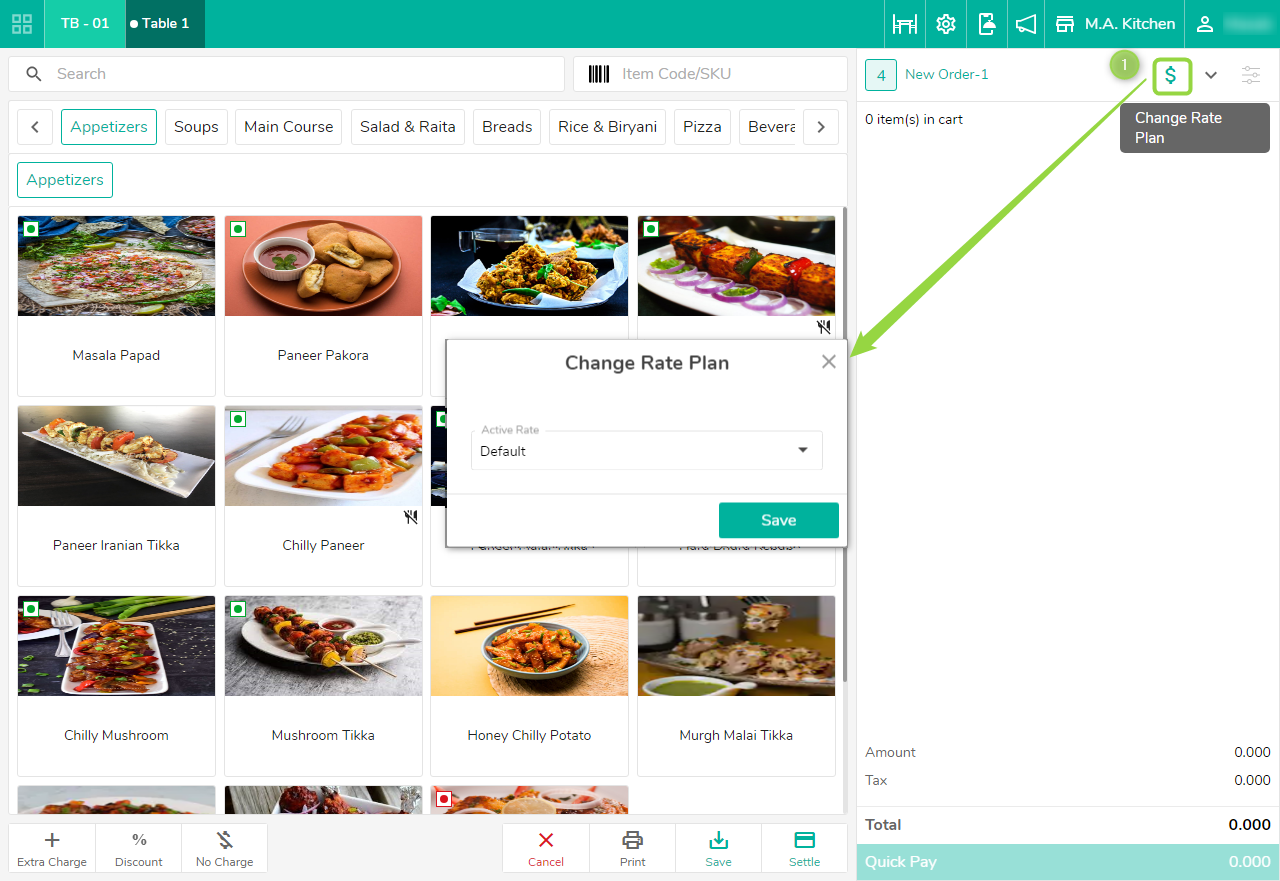The width and height of the screenshot is (1280, 881).
Task: Click the menu items scrollbar
Action: pyautogui.click(x=845, y=444)
